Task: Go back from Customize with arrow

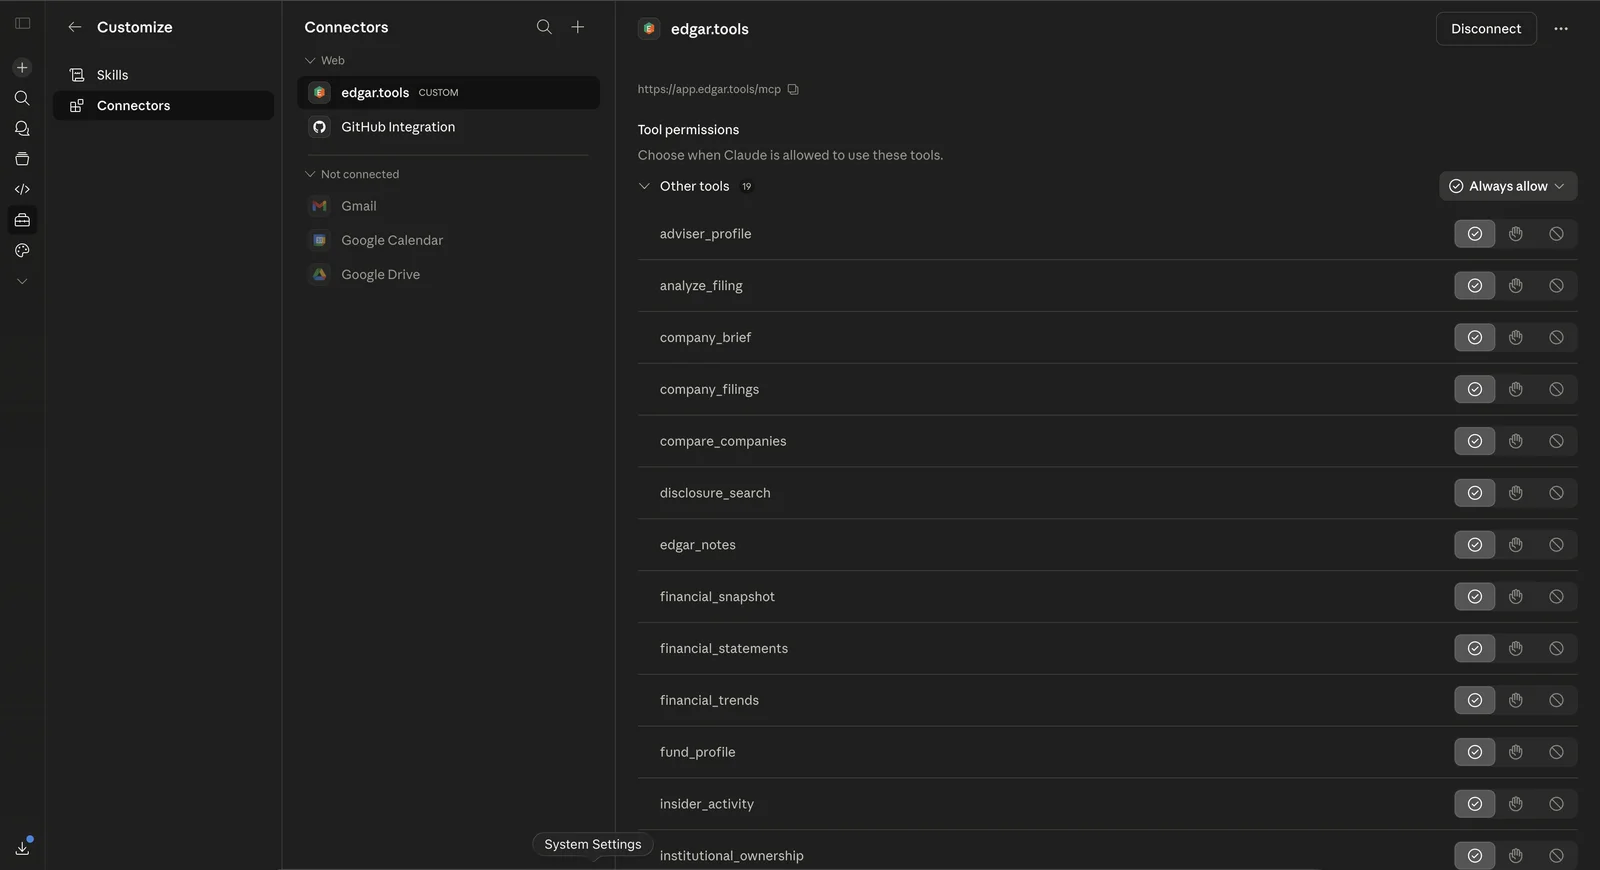Action: [x=74, y=27]
